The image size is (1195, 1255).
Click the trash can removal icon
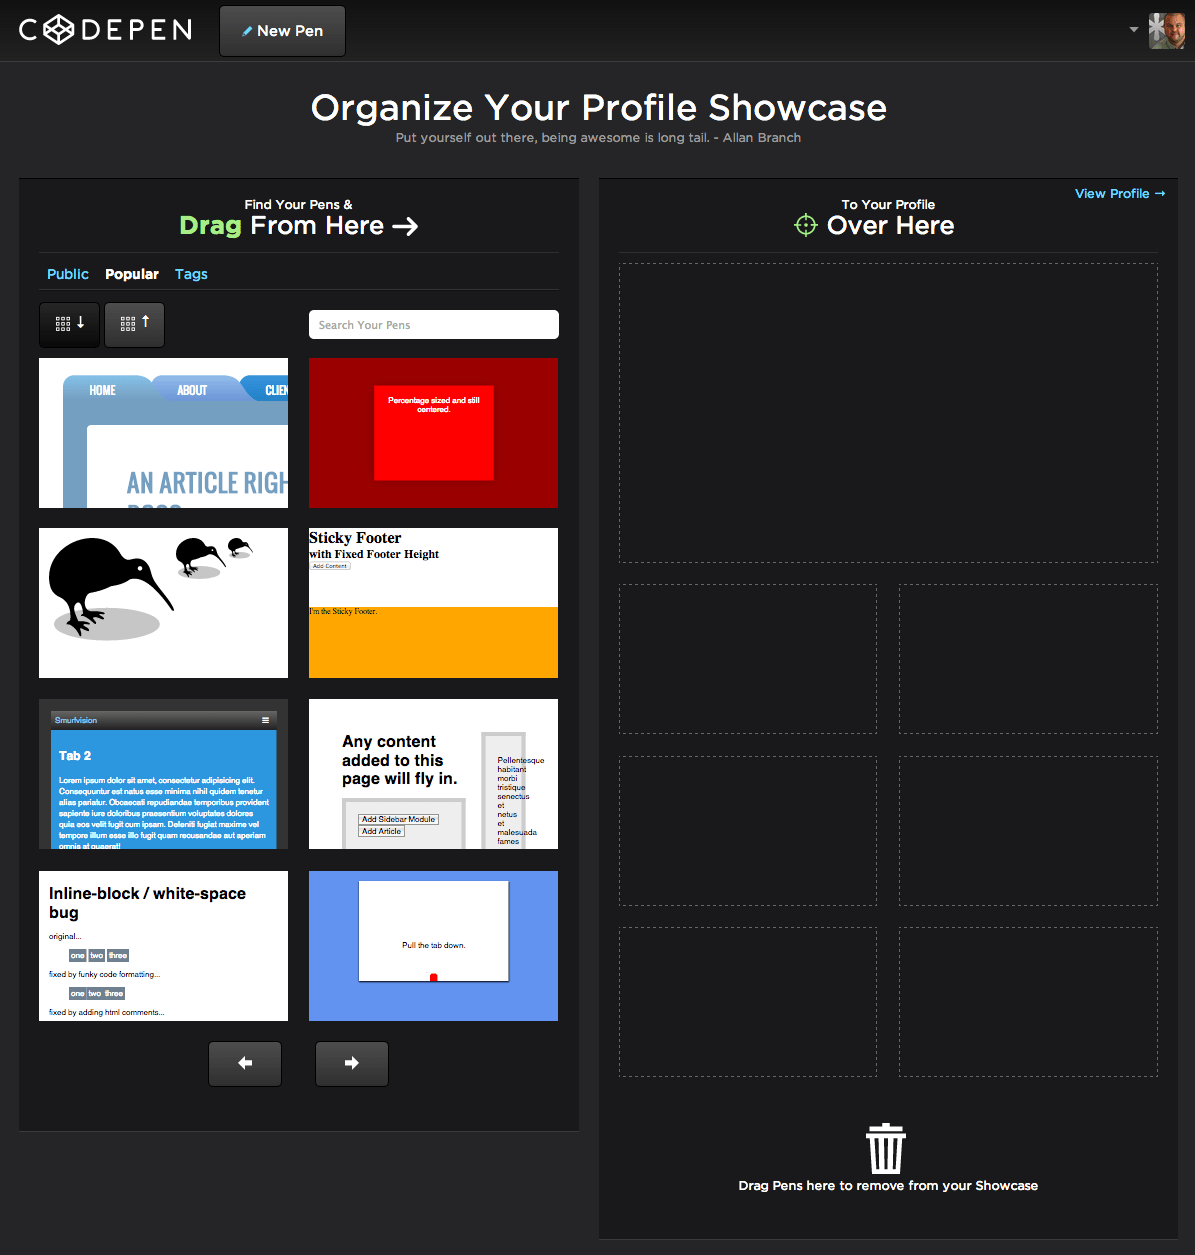point(886,1147)
